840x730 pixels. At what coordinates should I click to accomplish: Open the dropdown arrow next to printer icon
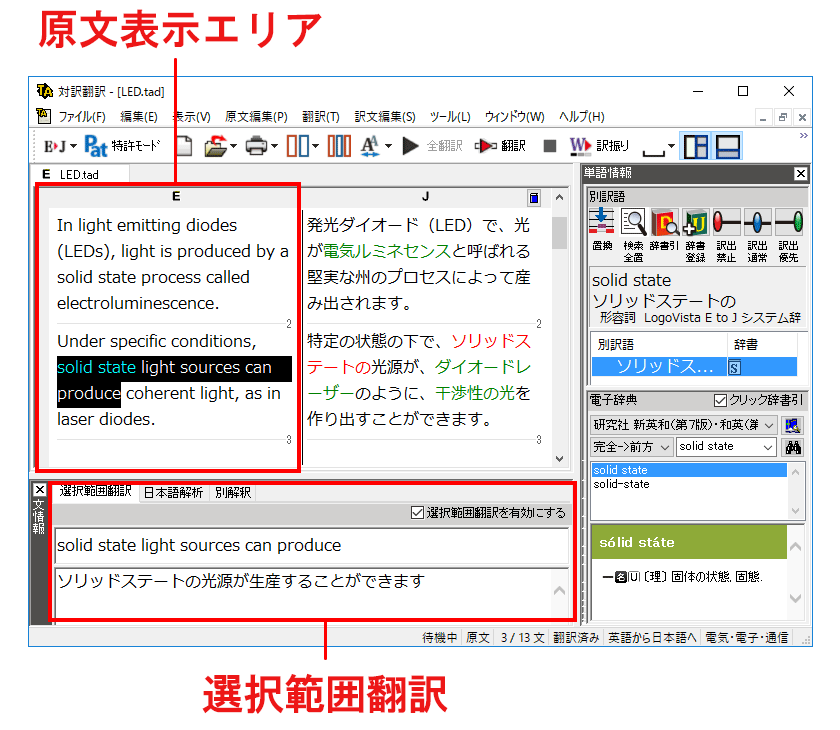coord(274,146)
